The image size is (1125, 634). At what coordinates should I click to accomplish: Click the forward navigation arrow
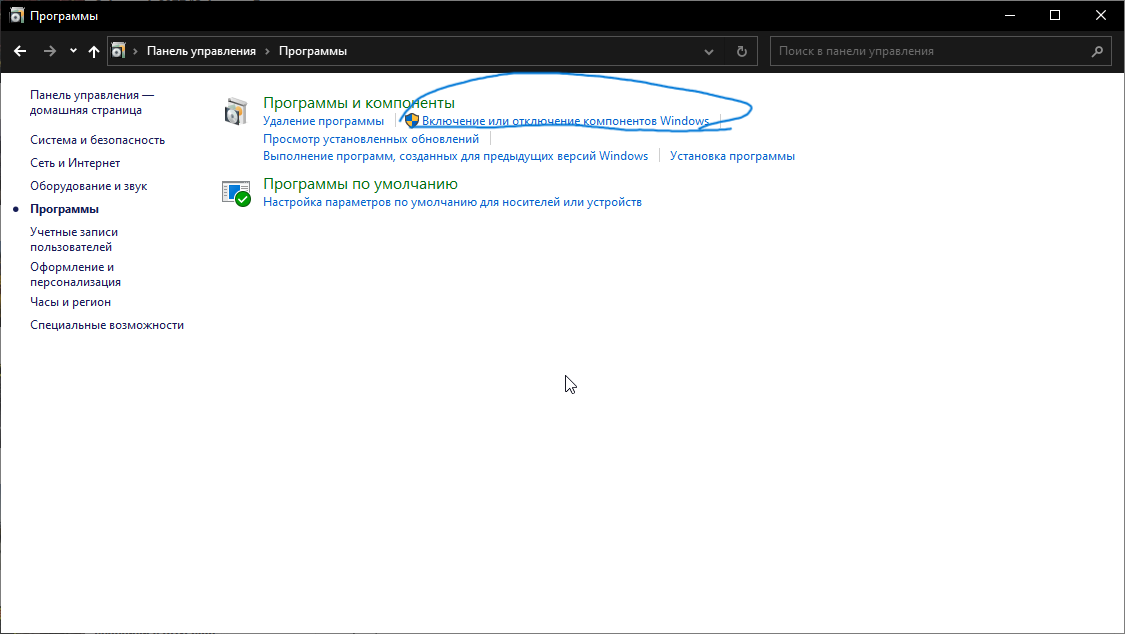pos(50,51)
